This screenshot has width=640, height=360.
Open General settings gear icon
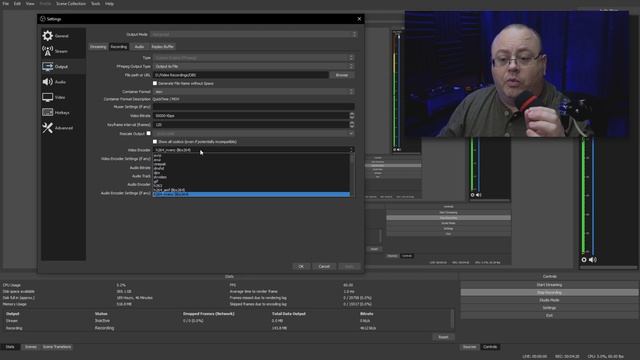[x=47, y=36]
